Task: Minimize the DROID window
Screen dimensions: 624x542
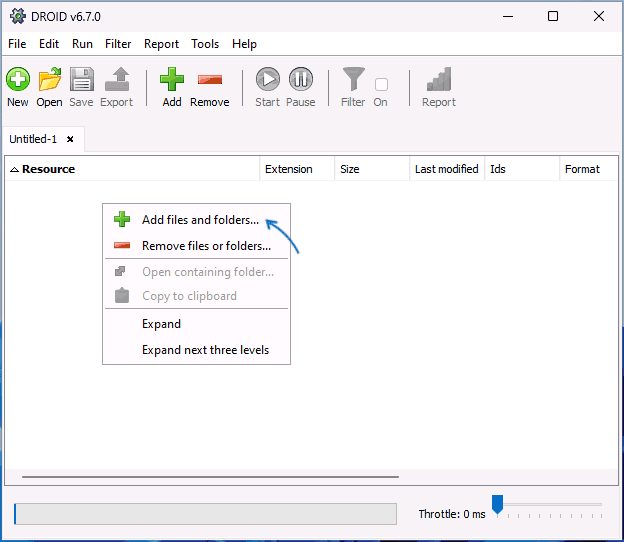Action: pyautogui.click(x=508, y=16)
